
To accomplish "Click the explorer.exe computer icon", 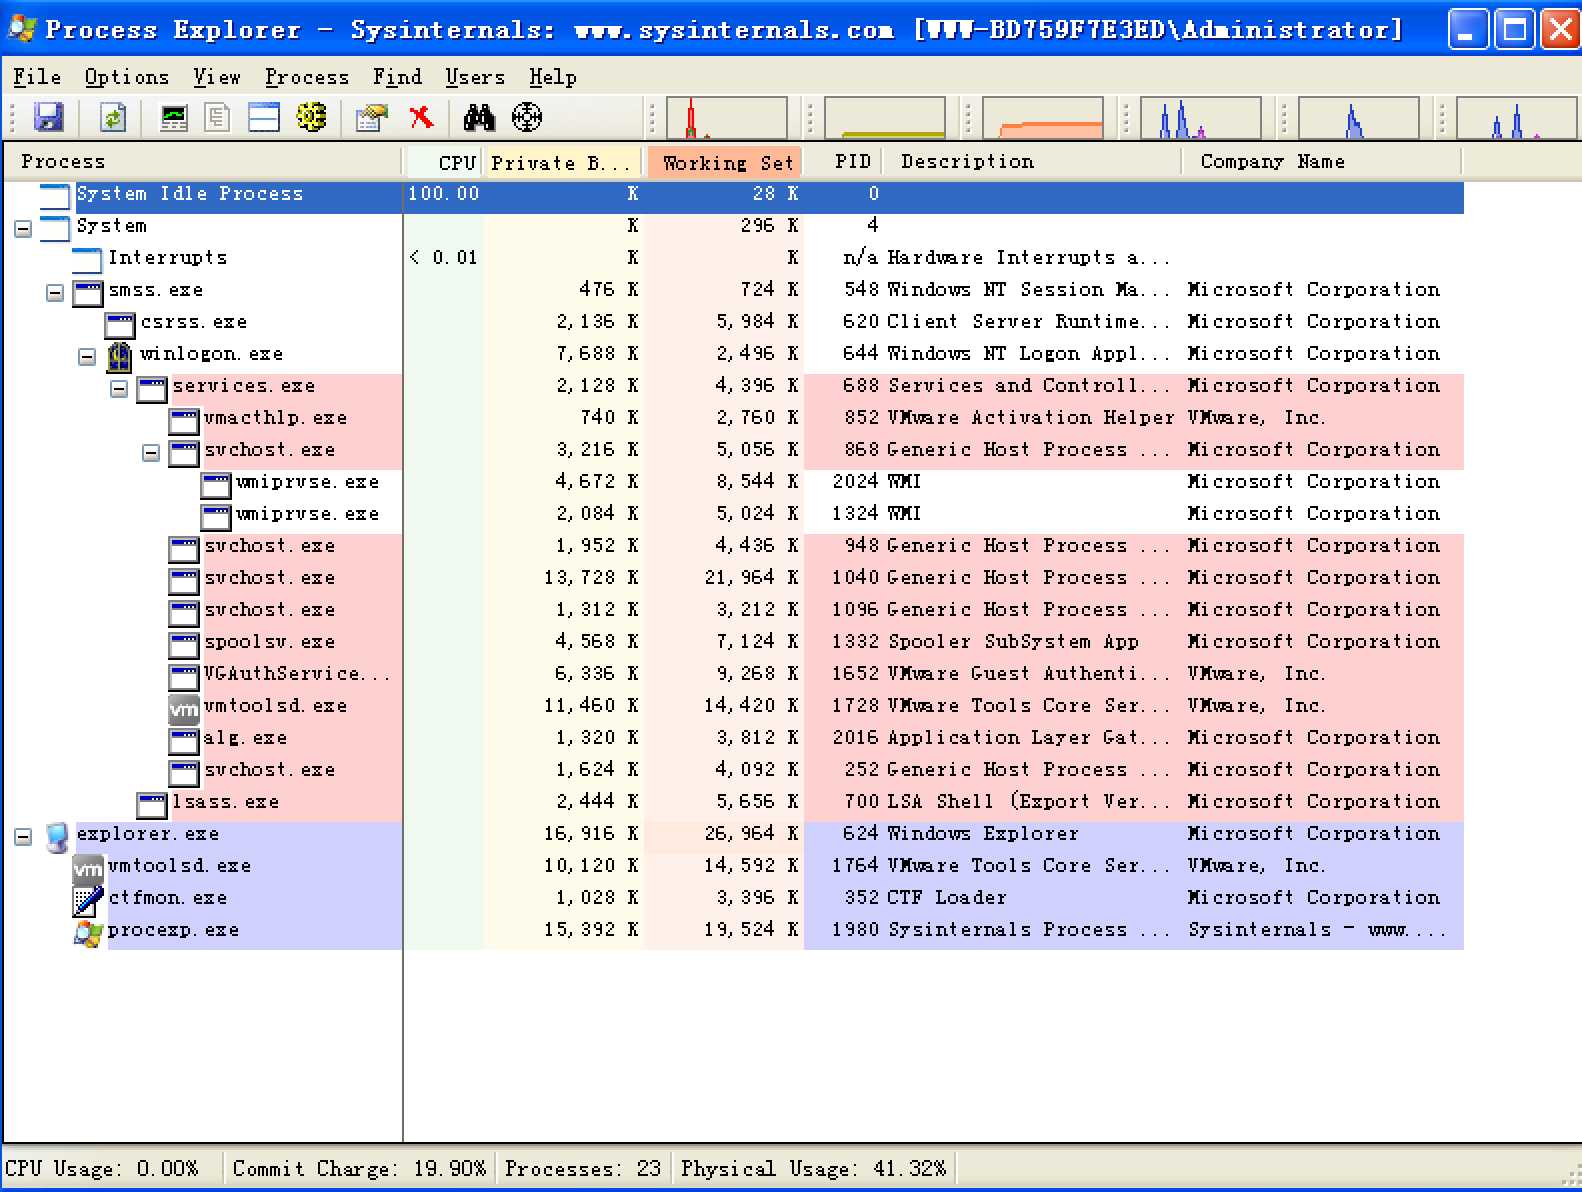I will (x=56, y=836).
